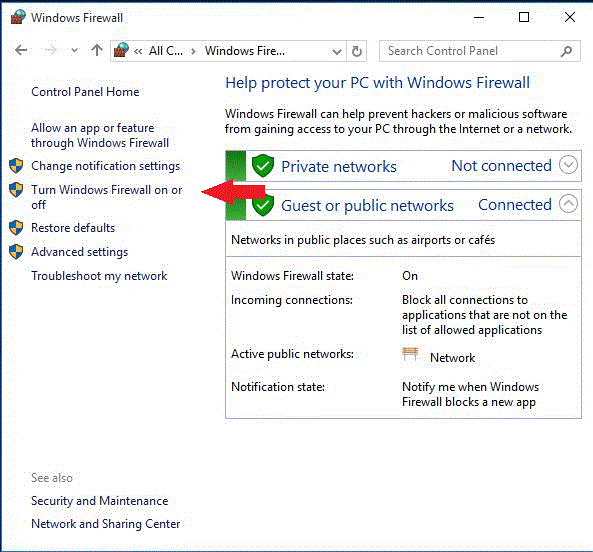The image size is (593, 552).
Task: Click 'Windows Fire...' breadcrumb segment
Action: 245,51
